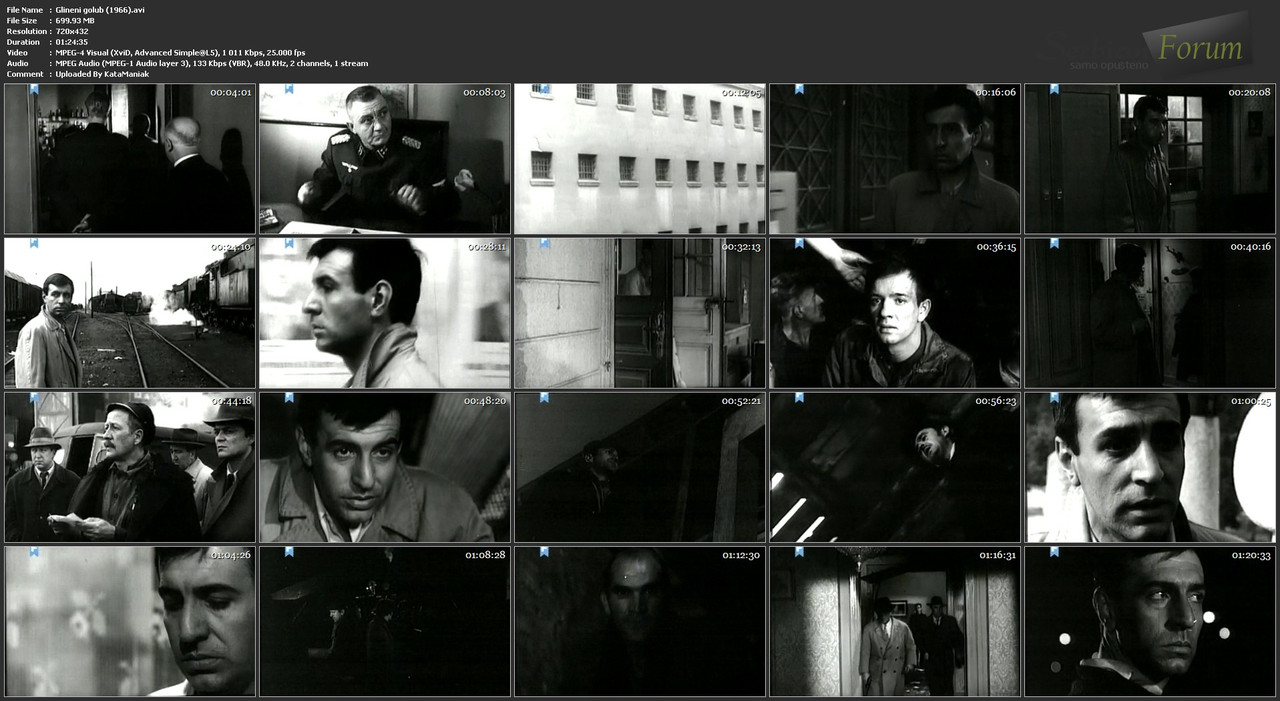Open the profile close-up frame at 00:28:11
Screen dimensions: 1280x701
pos(385,313)
